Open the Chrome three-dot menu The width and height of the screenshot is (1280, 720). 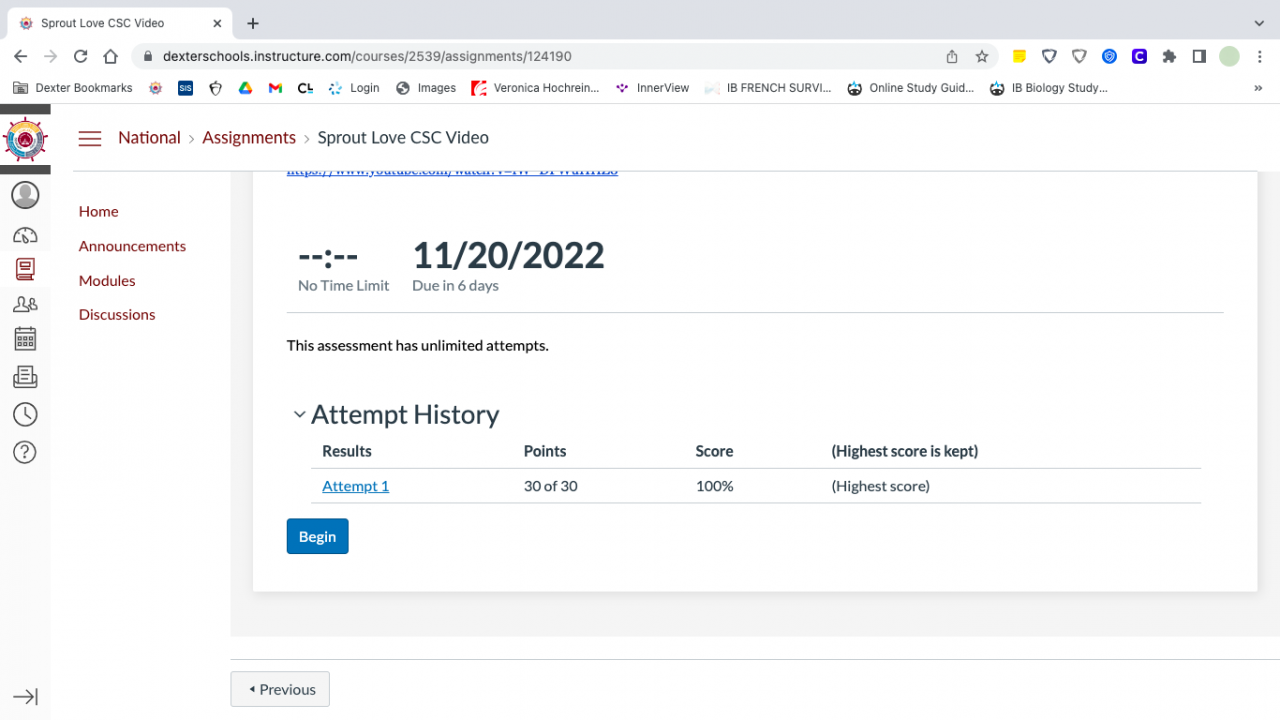pyautogui.click(x=1259, y=57)
